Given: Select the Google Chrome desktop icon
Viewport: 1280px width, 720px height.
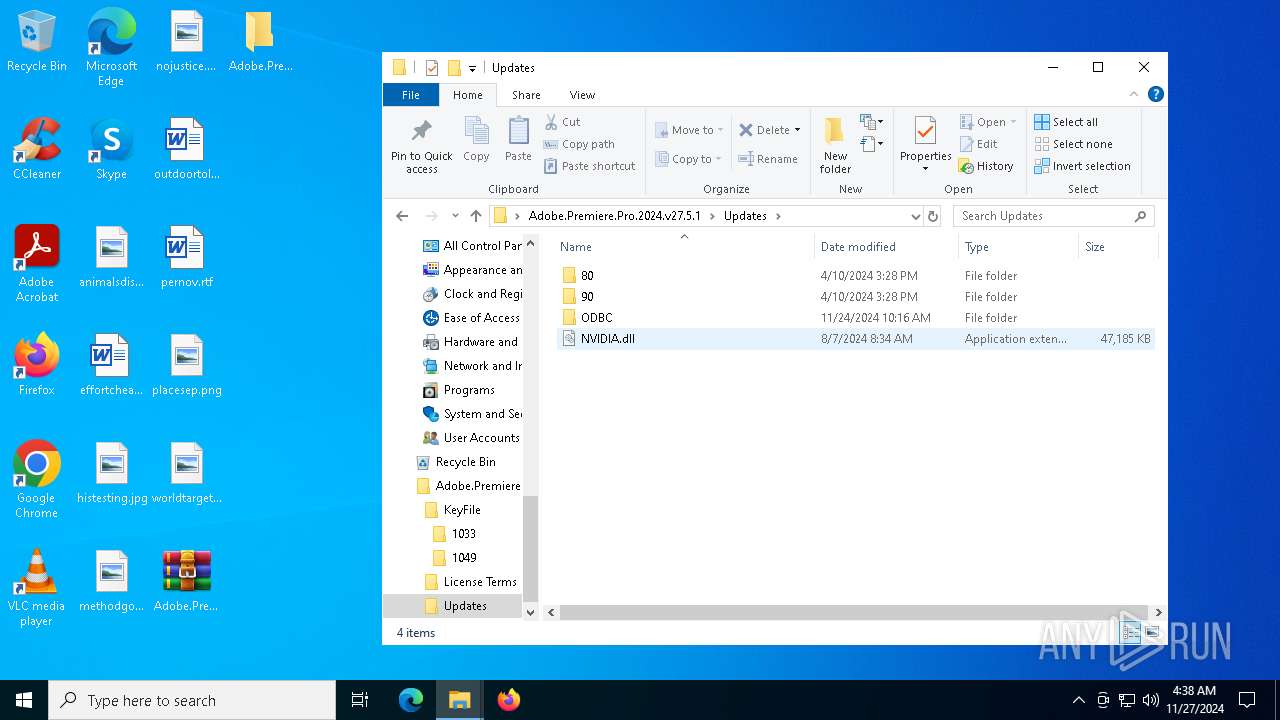Looking at the screenshot, I should point(37,480).
